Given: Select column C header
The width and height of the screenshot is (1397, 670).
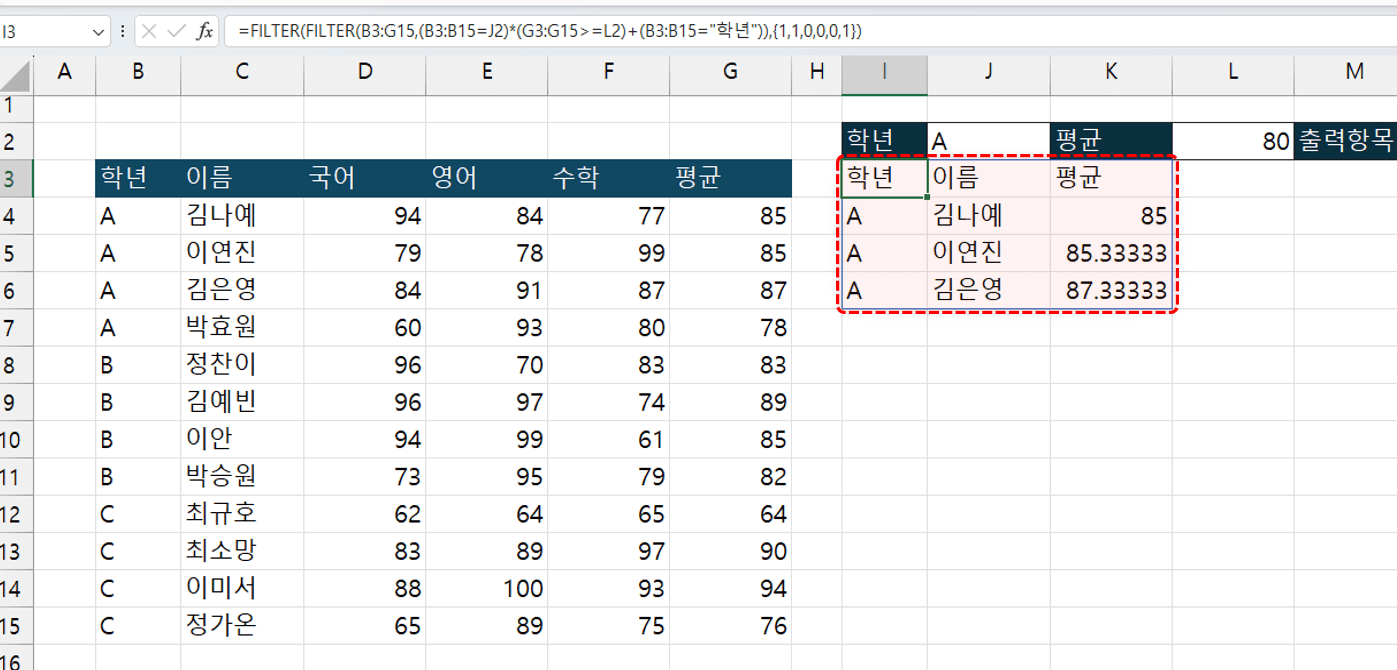Looking at the screenshot, I should [x=242, y=72].
